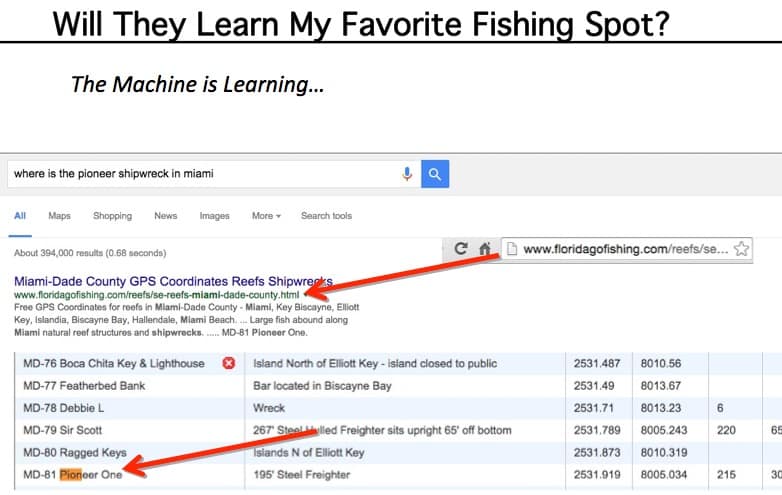Click latitude value 2531.919

coord(597,475)
